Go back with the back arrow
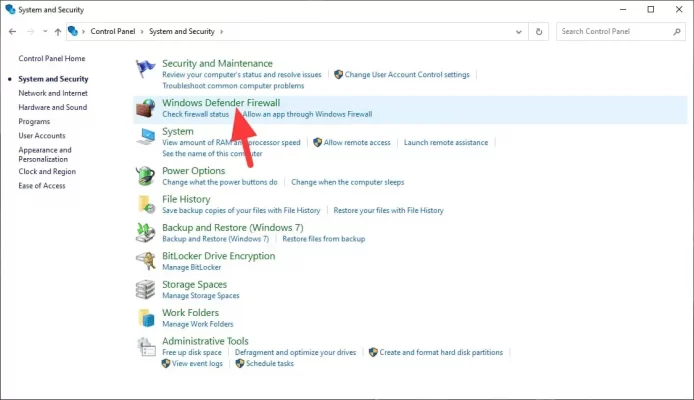Viewport: 694px width, 400px height. (x=12, y=31)
